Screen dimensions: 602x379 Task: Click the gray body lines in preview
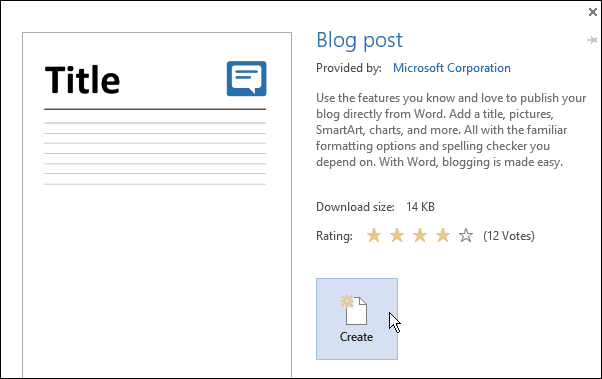click(155, 154)
